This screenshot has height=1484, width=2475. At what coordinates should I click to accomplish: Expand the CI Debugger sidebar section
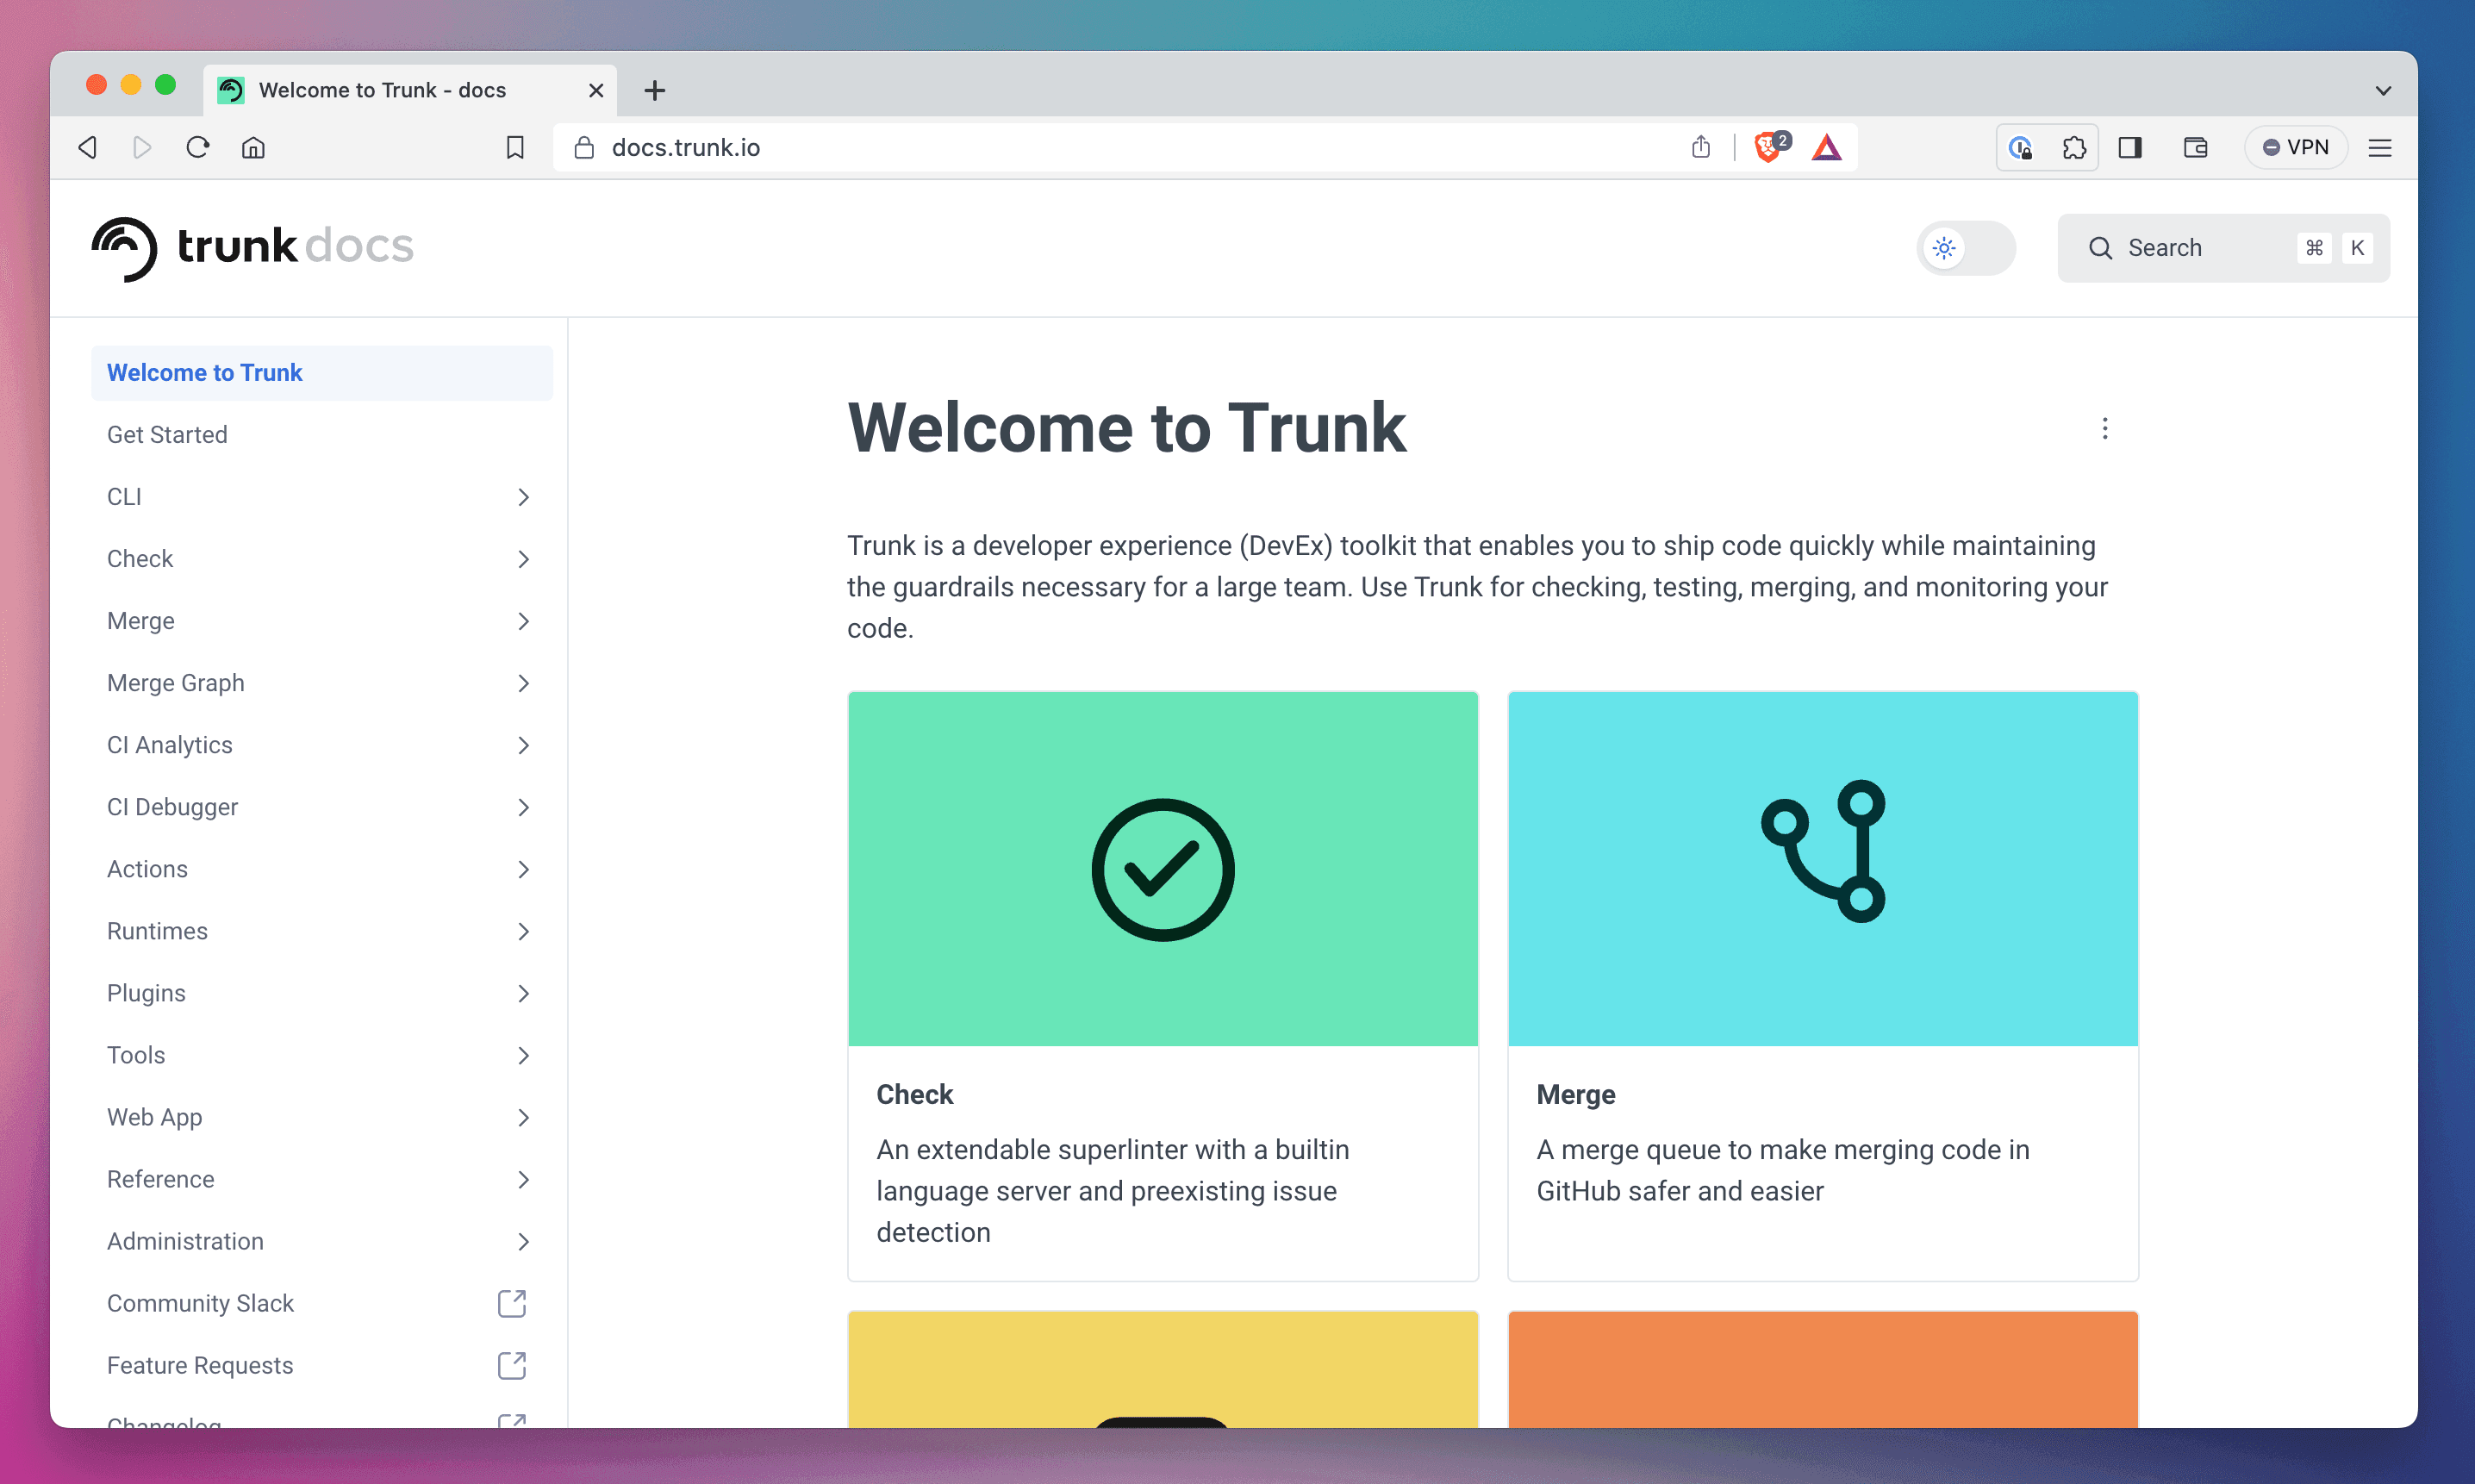(x=523, y=807)
